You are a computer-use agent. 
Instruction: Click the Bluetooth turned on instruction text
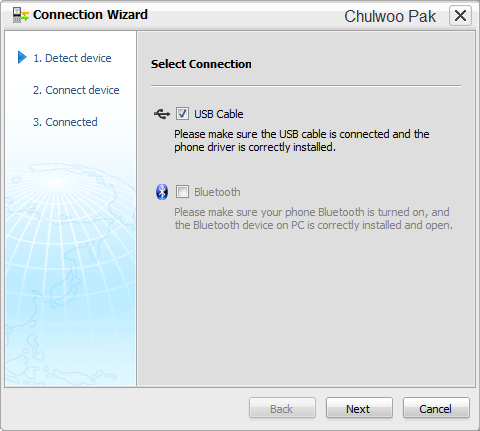(313, 218)
